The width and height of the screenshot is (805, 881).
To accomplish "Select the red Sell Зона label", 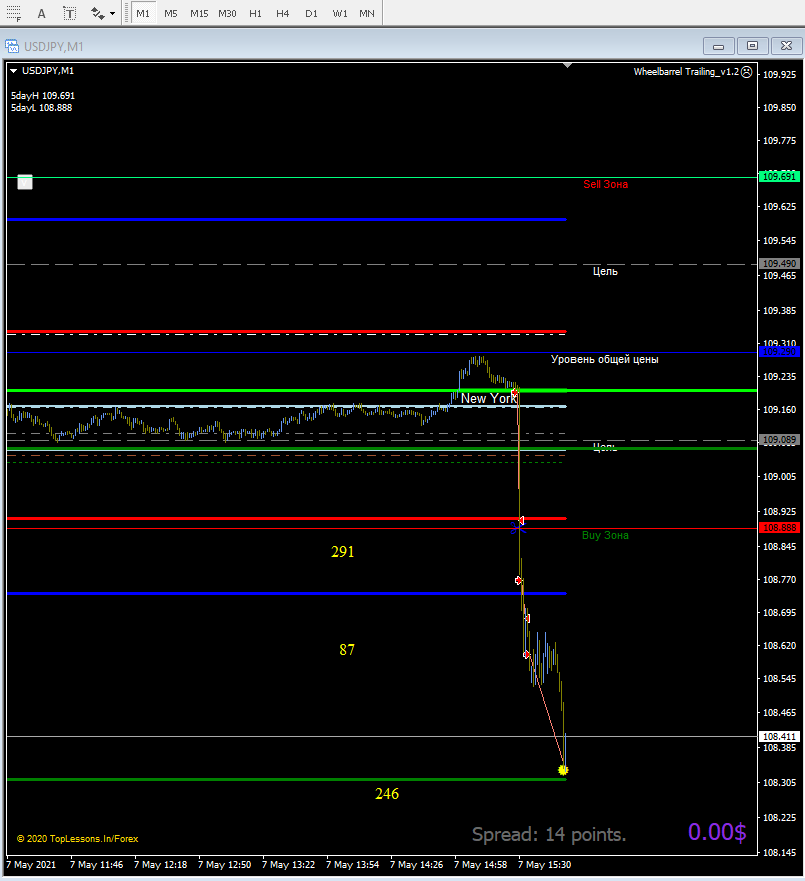I will 606,184.
